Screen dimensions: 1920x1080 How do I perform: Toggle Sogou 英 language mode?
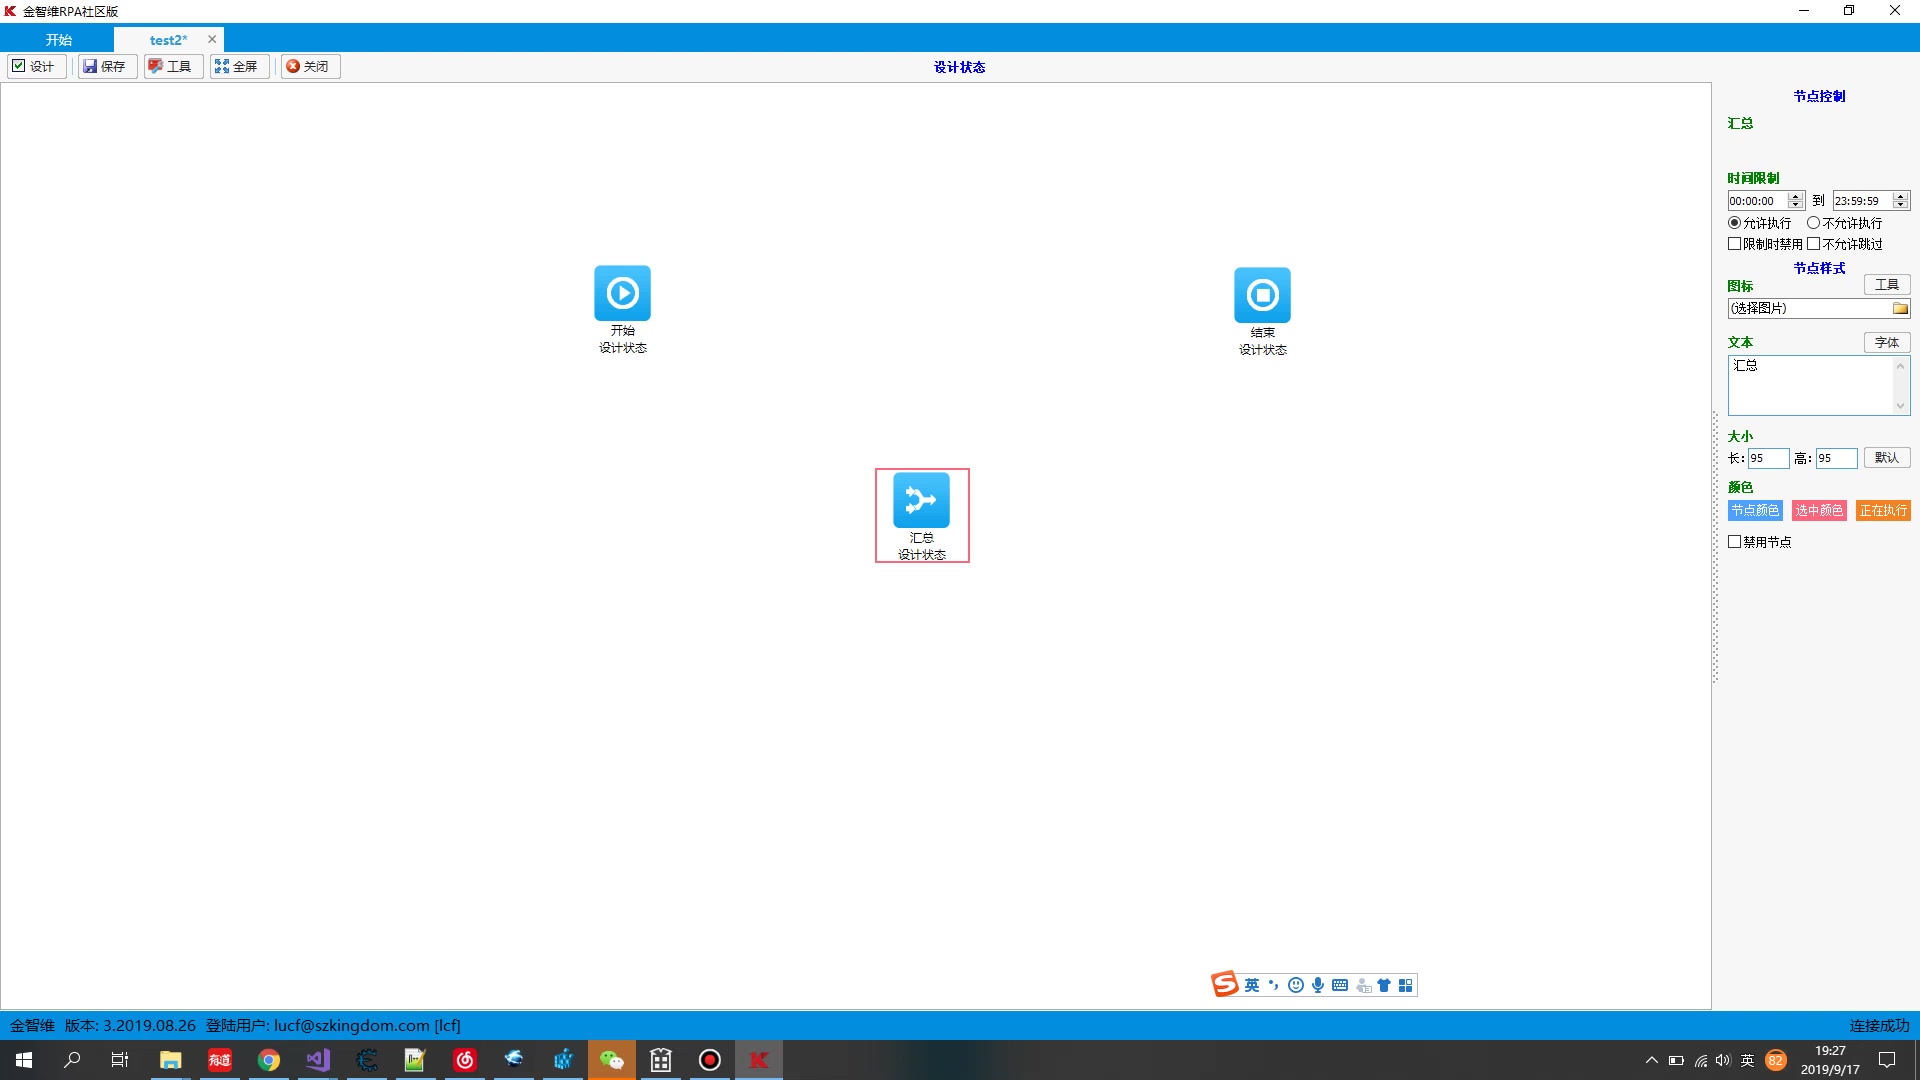pos(1252,985)
